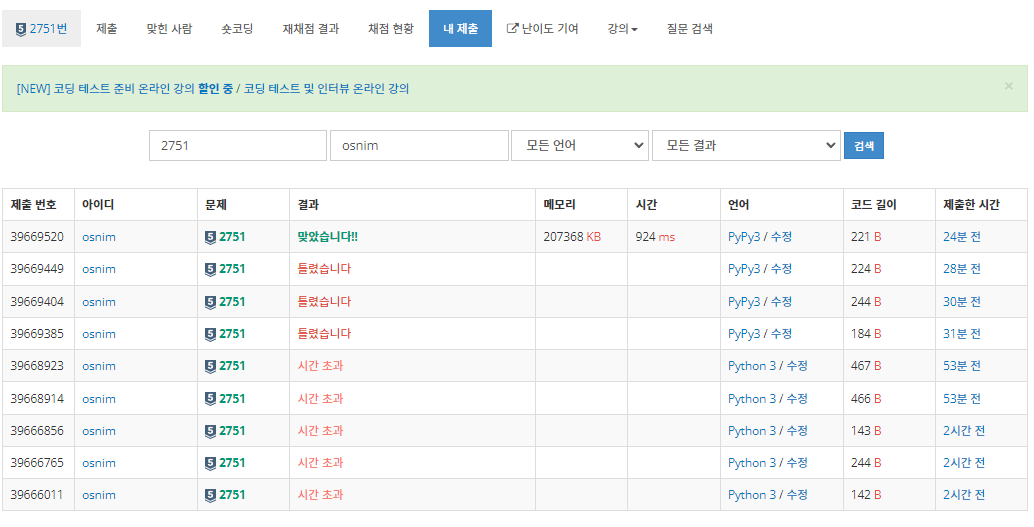Edit submission 39666765 via 수정 link

[x=797, y=462]
